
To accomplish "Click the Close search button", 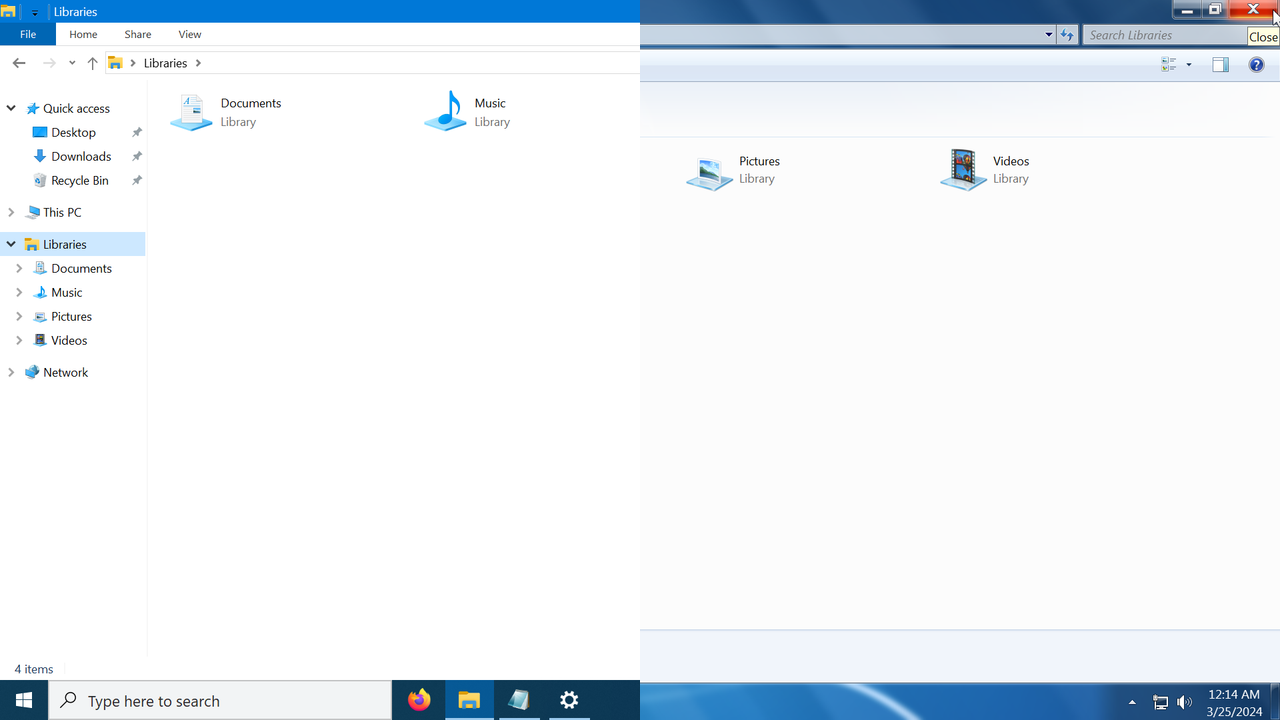I will coord(1262,35).
